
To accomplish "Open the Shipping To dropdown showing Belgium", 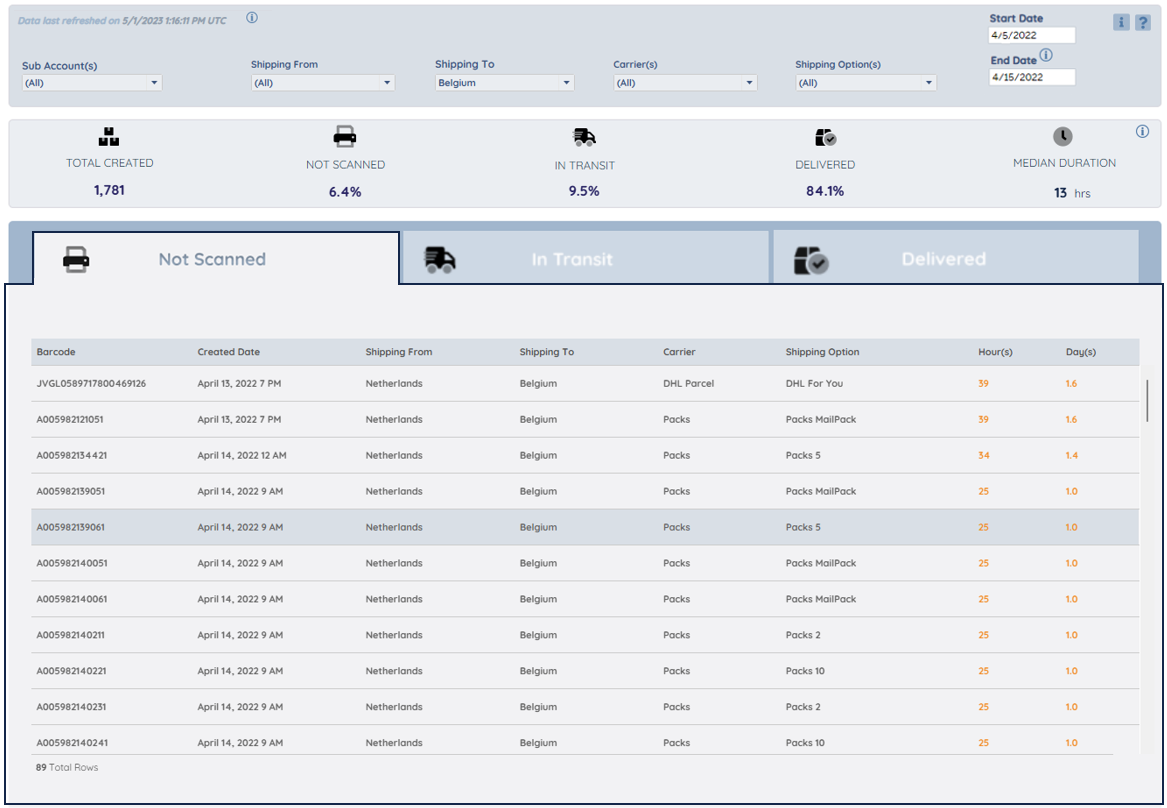I will point(505,83).
